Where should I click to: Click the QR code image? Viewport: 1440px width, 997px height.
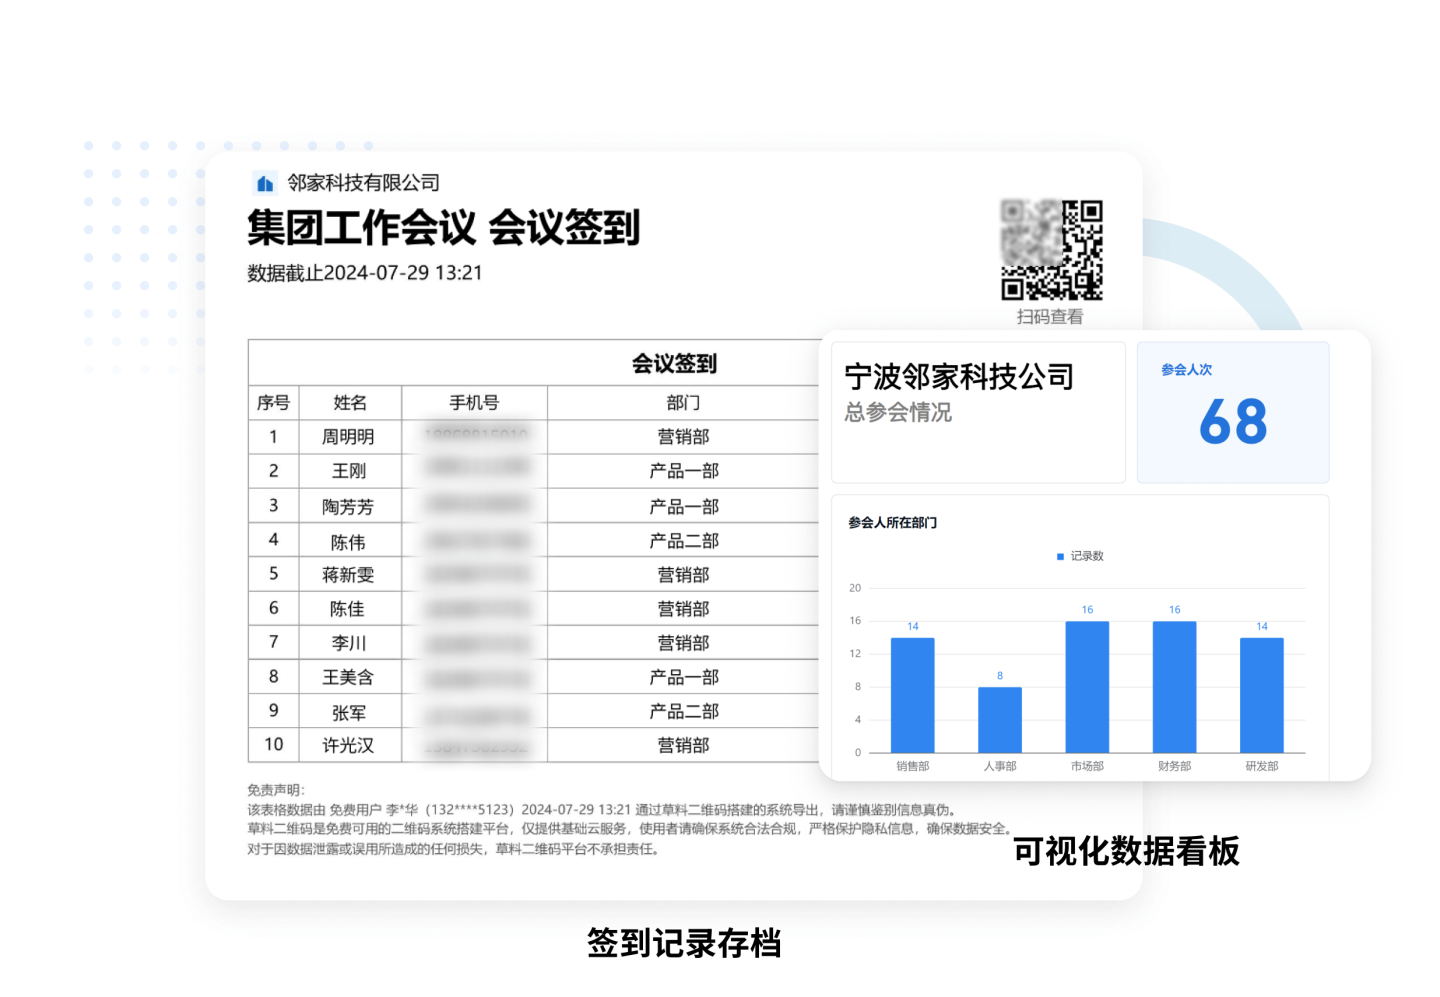pyautogui.click(x=1051, y=250)
